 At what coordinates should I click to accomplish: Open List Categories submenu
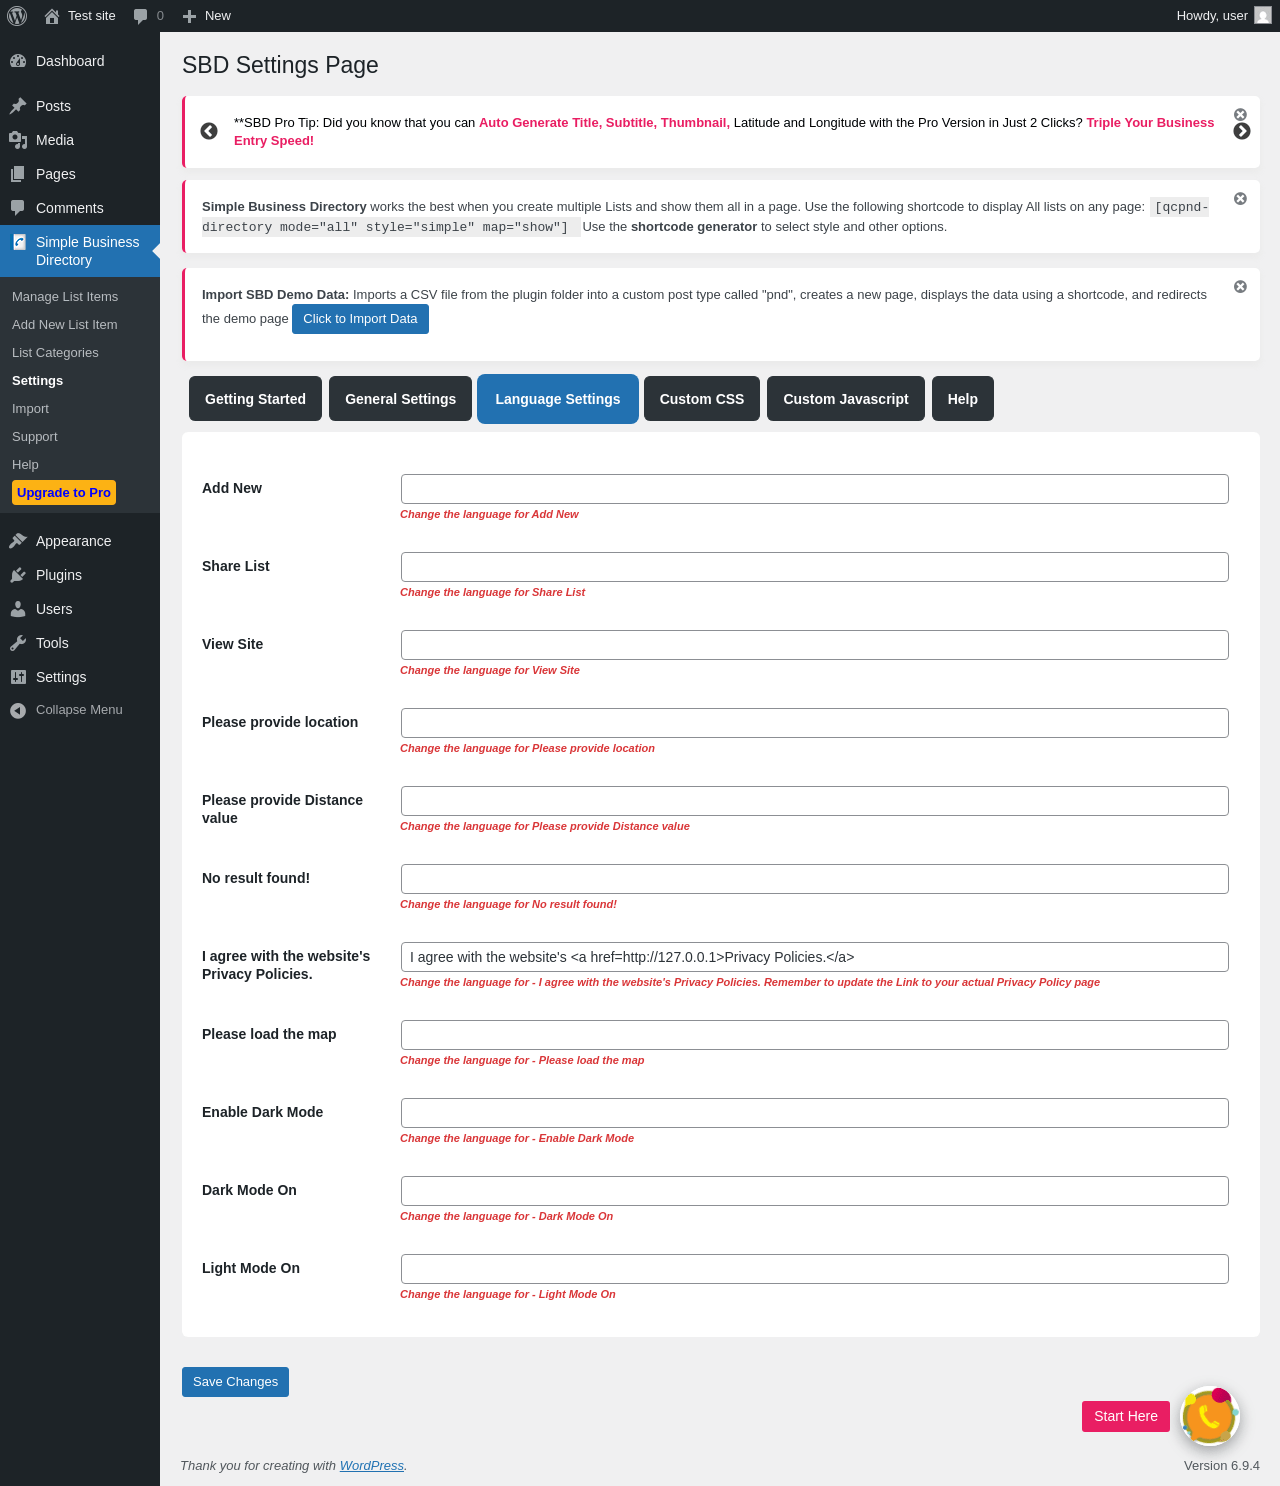(x=55, y=353)
